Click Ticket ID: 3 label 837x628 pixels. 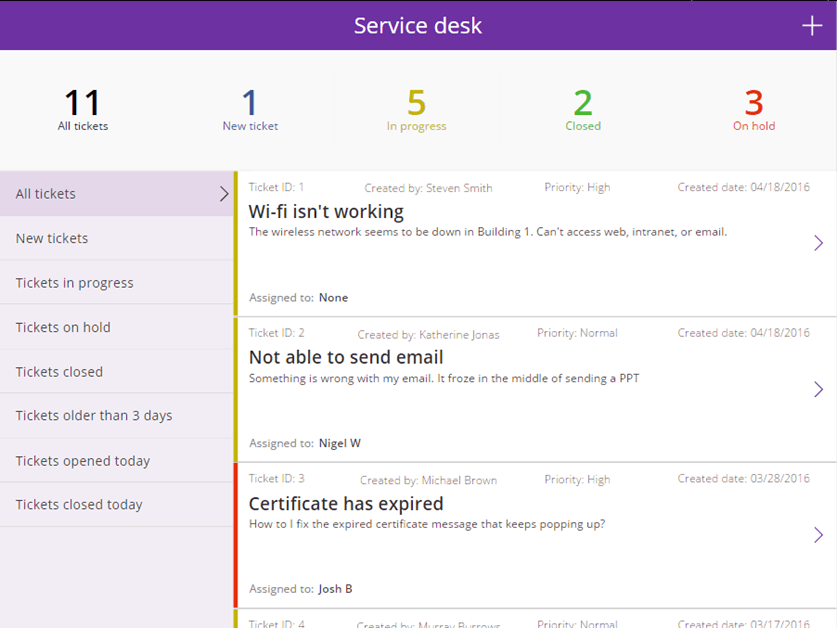click(x=276, y=478)
